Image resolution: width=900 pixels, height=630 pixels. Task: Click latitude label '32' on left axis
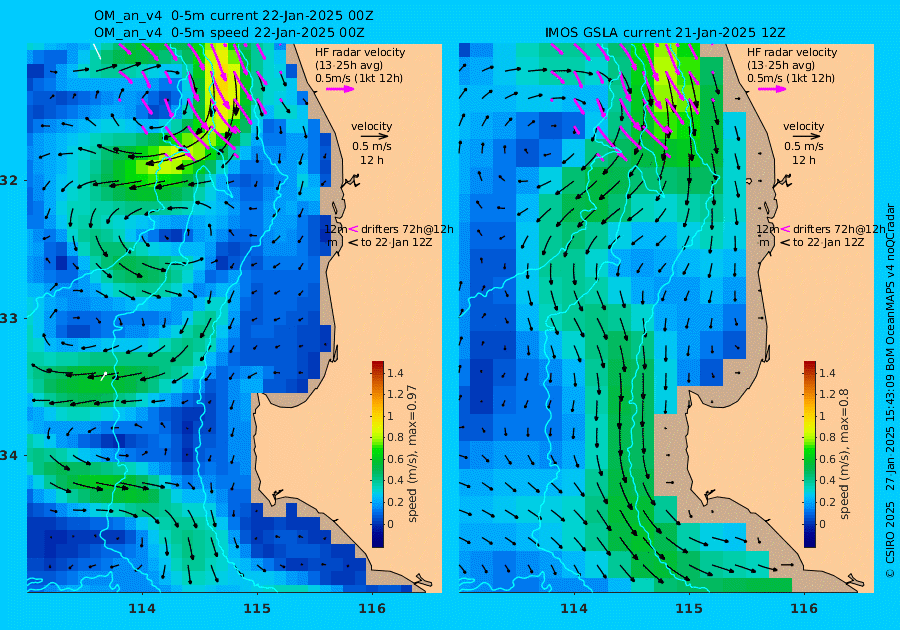click(x=9, y=180)
